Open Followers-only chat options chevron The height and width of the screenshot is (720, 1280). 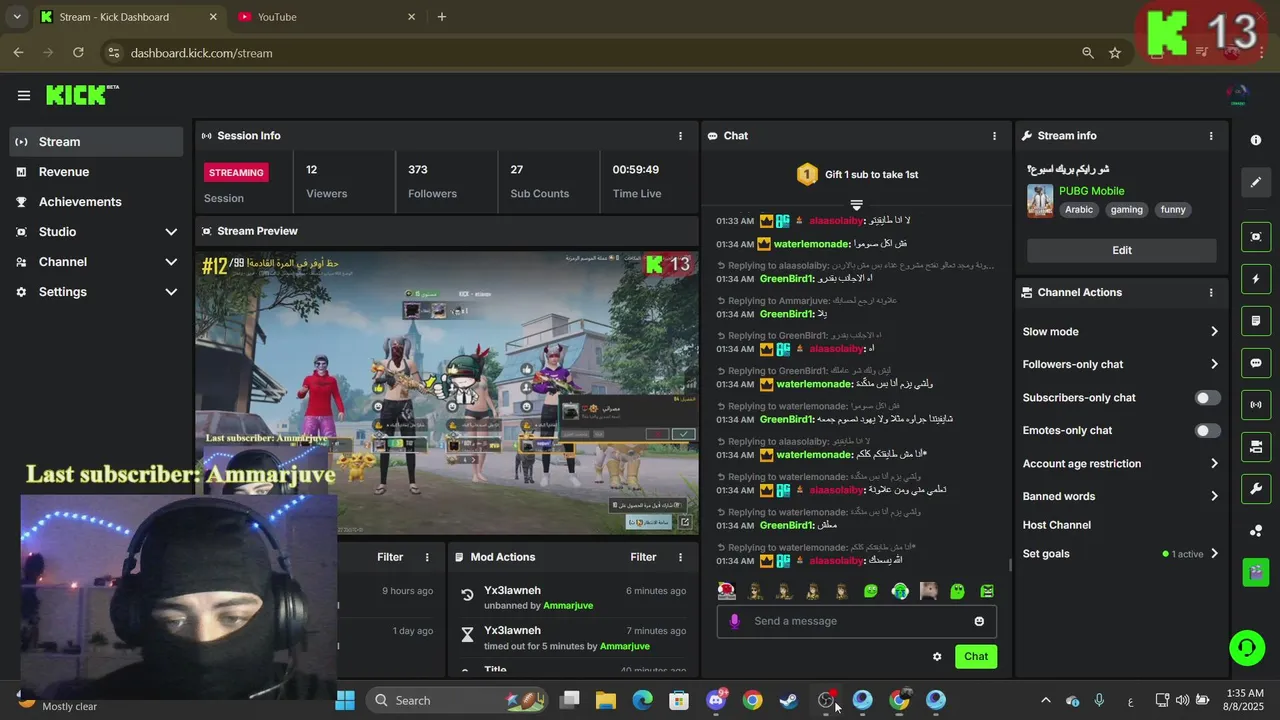(1214, 365)
